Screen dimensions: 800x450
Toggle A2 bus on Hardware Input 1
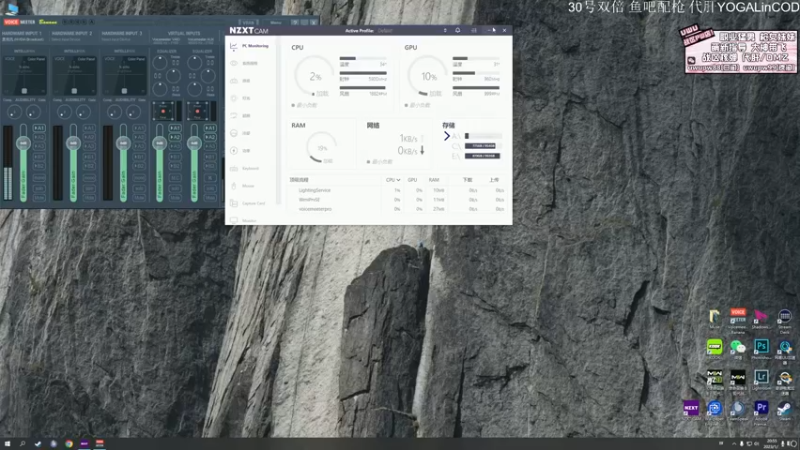click(39, 137)
